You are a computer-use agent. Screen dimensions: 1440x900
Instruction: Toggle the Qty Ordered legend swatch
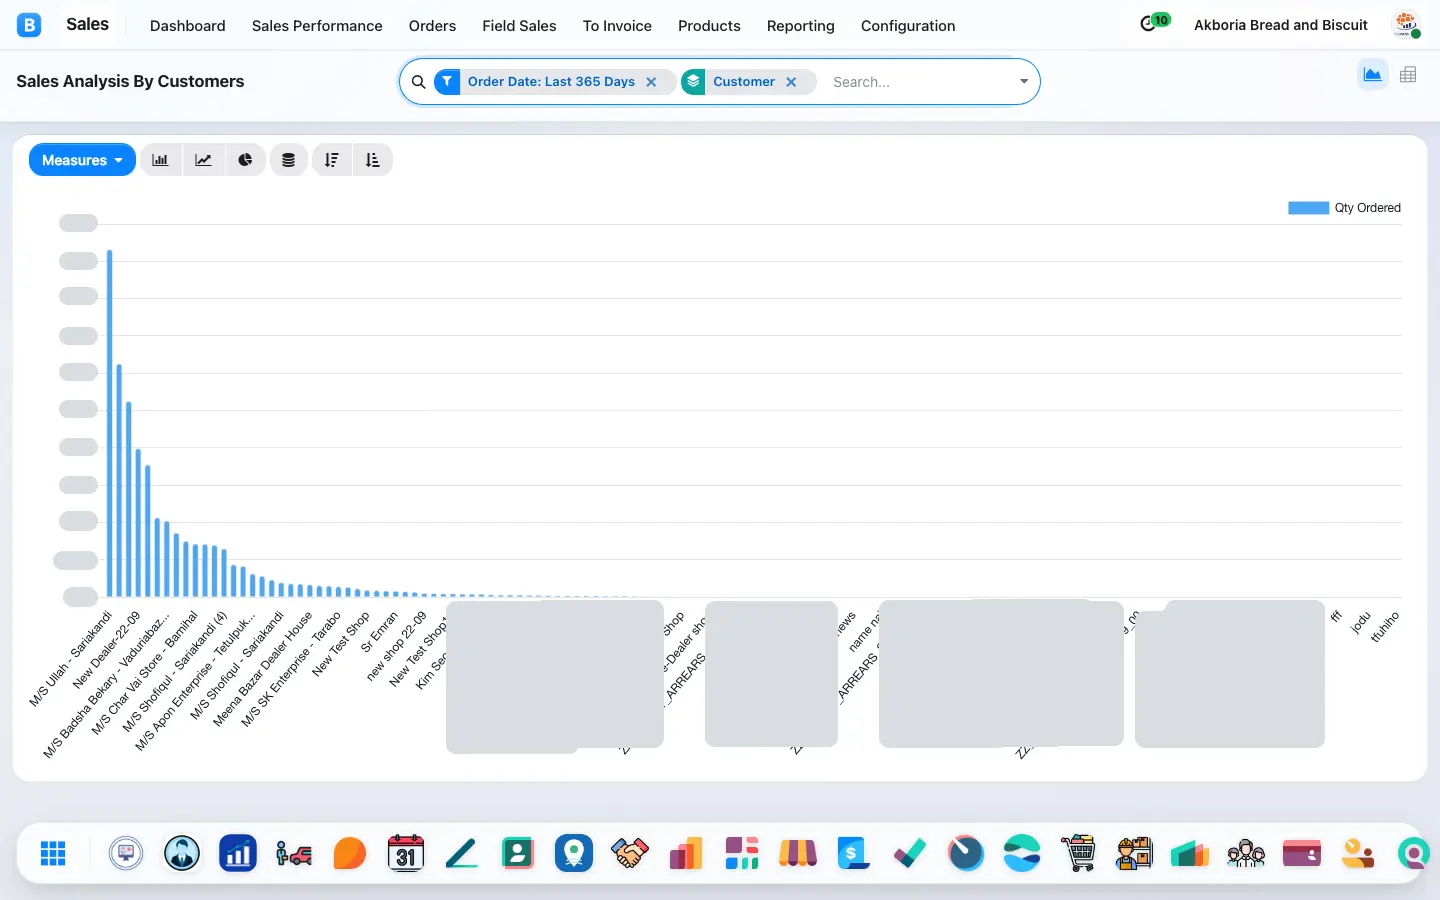click(x=1308, y=208)
